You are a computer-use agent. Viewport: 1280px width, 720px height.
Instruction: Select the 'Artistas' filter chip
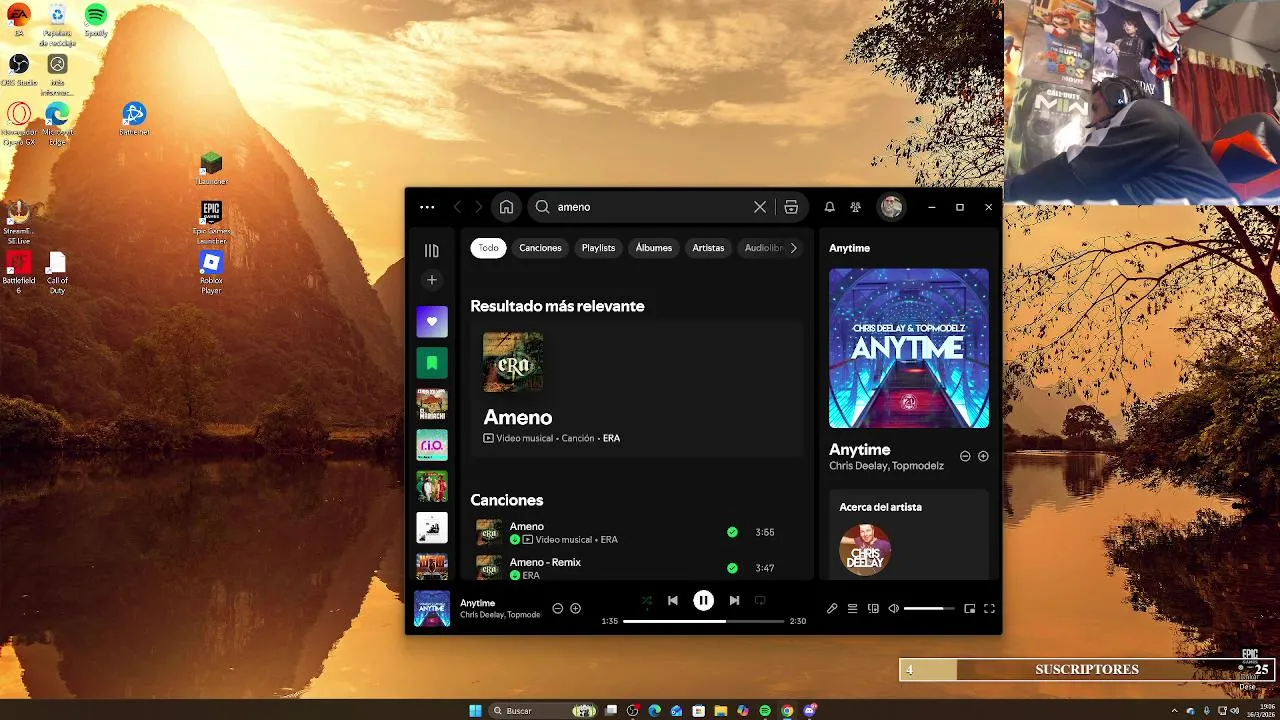pyautogui.click(x=708, y=248)
